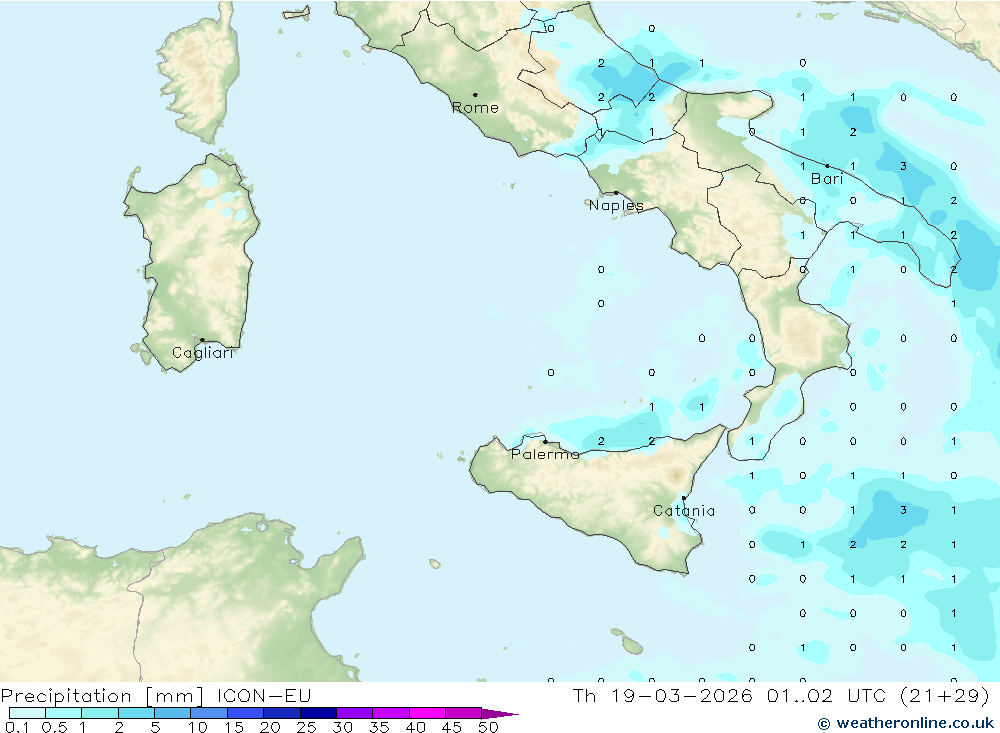1000x733 pixels.
Task: Click the precipitation value 3 east of Bari
Action: pyautogui.click(x=903, y=167)
